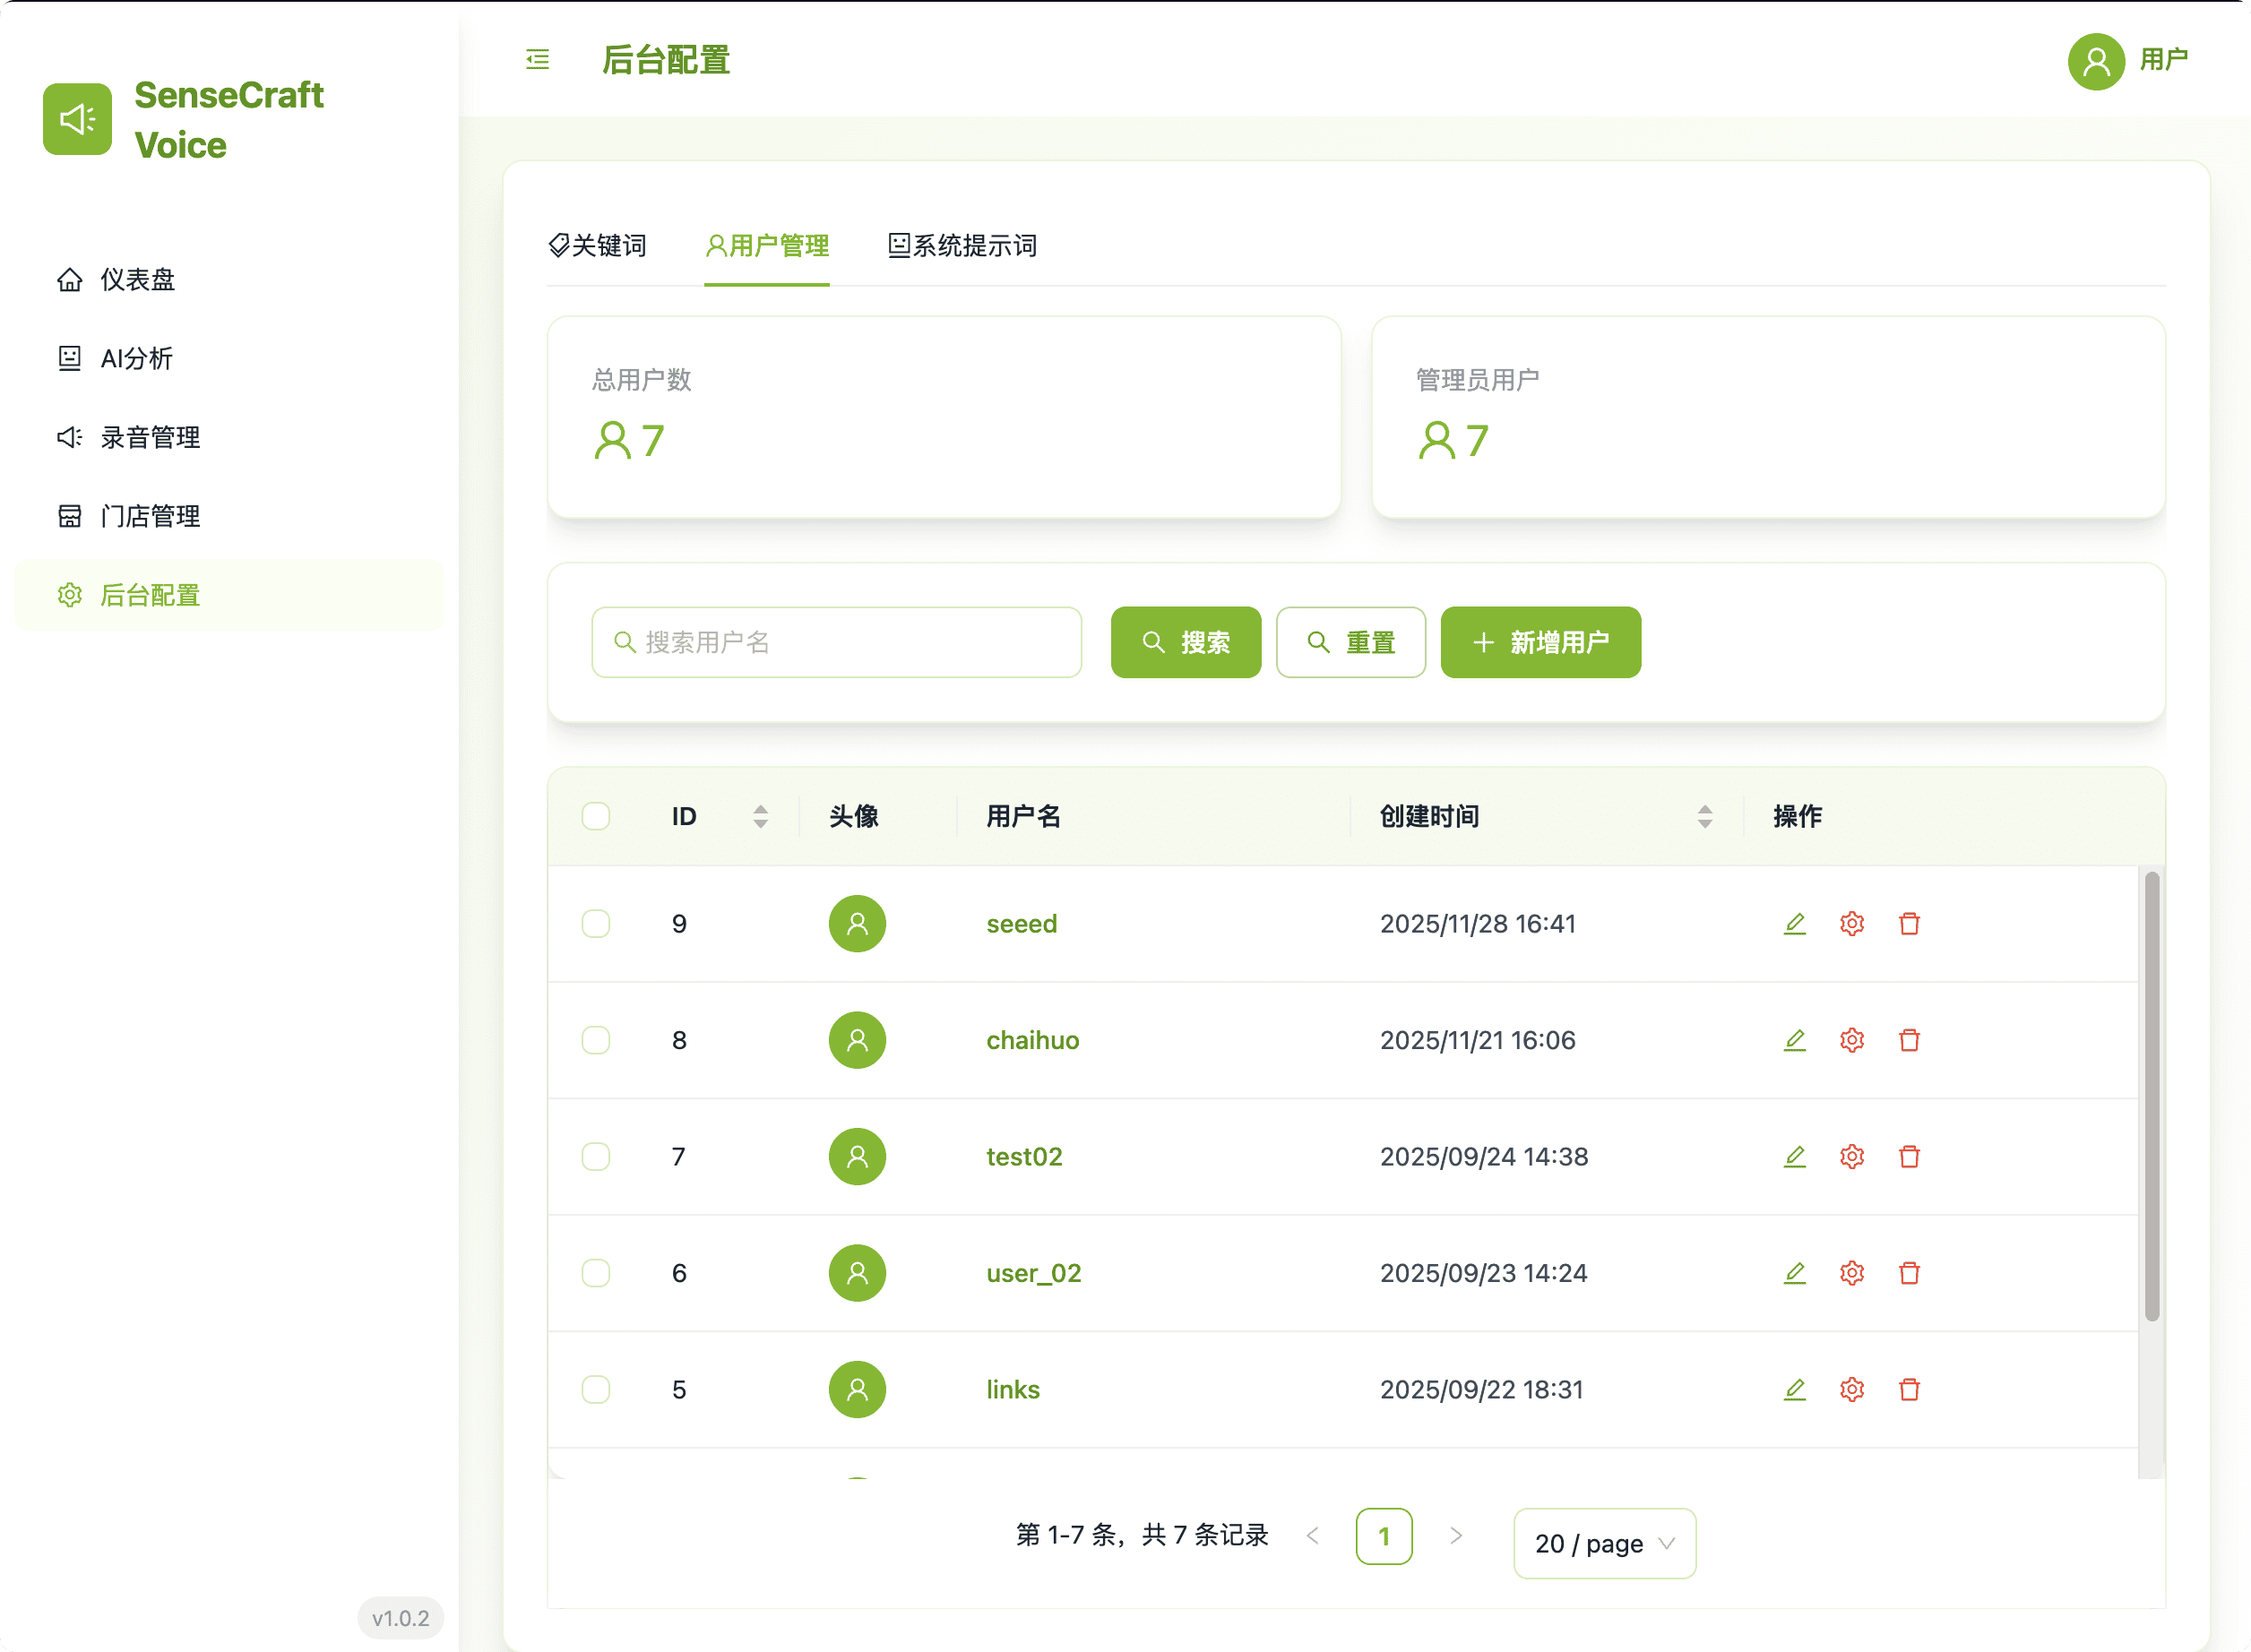Check the row checkbox for user_02

596,1273
